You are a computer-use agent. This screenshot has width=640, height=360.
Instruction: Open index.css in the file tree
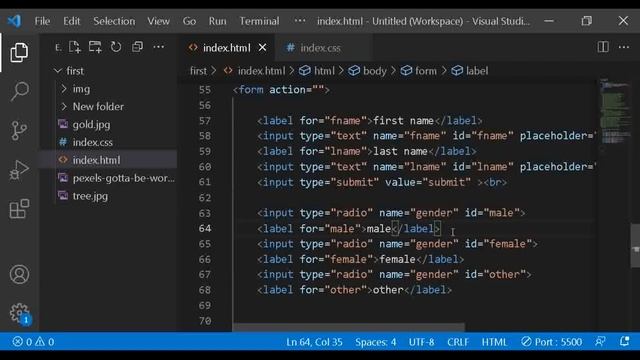93,142
